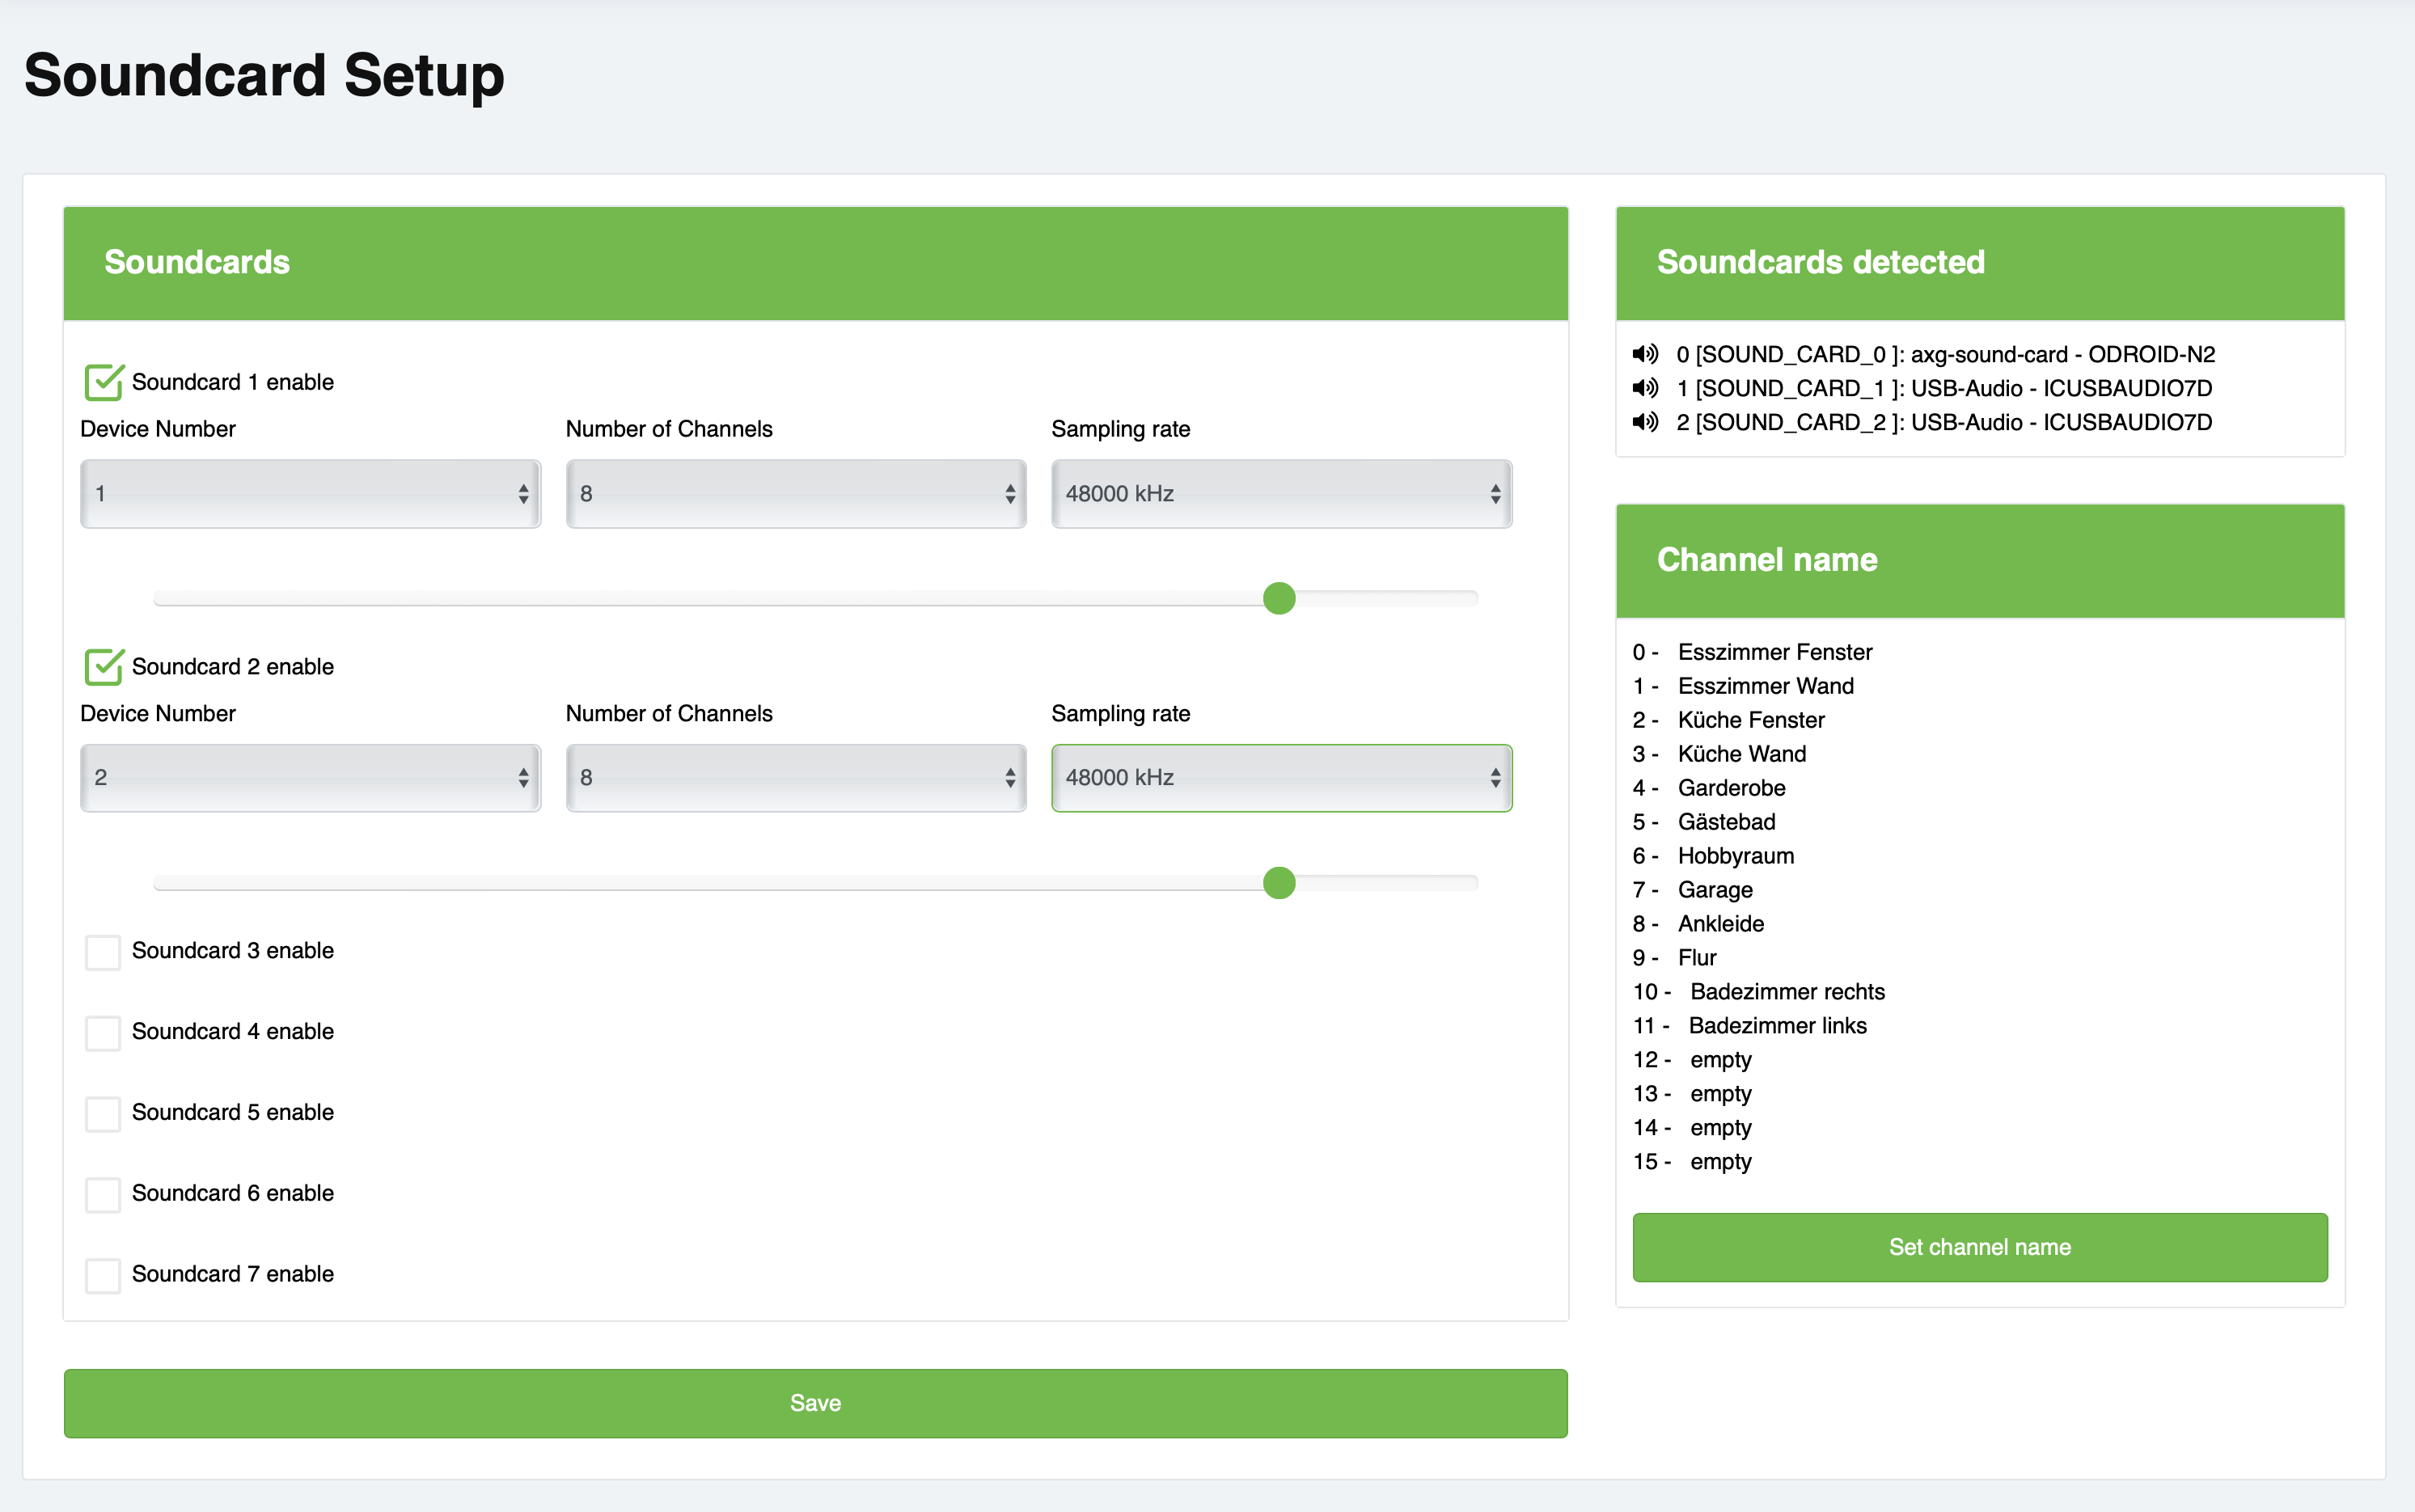Expand Soundcard 2 Sampling rate dropdown
This screenshot has height=1512, width=2415.
pyautogui.click(x=1281, y=778)
